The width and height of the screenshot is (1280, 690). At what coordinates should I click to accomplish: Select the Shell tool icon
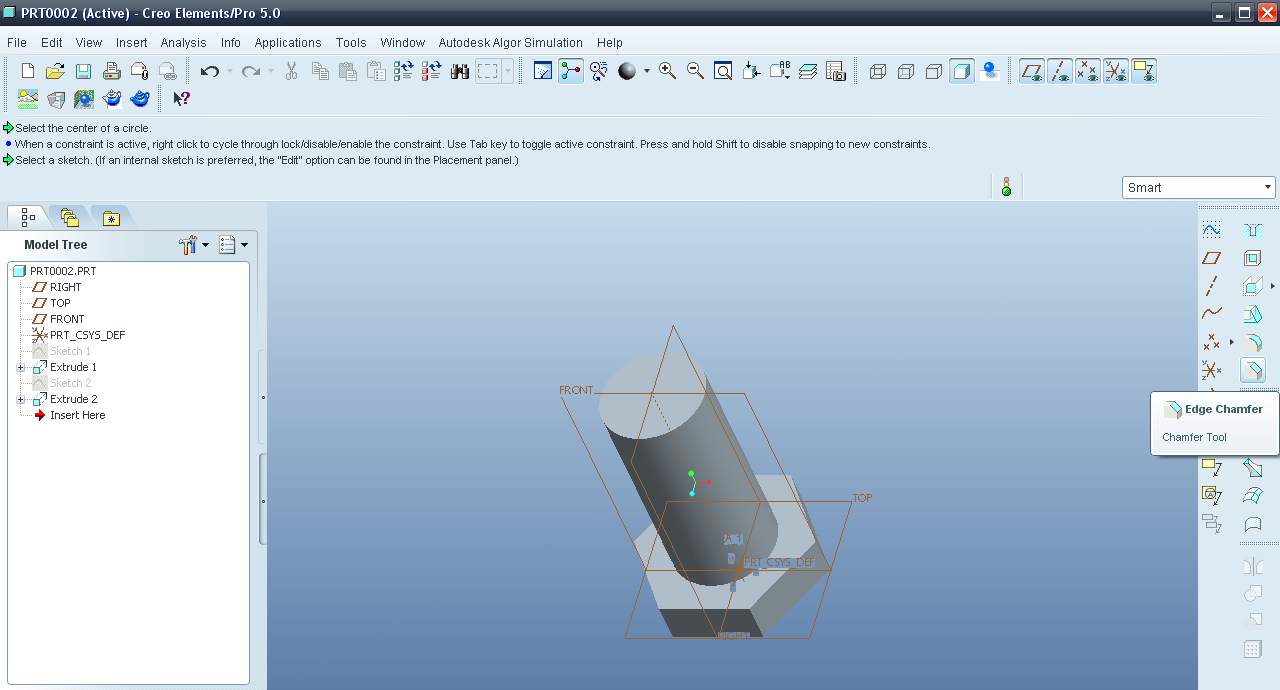[1252, 258]
